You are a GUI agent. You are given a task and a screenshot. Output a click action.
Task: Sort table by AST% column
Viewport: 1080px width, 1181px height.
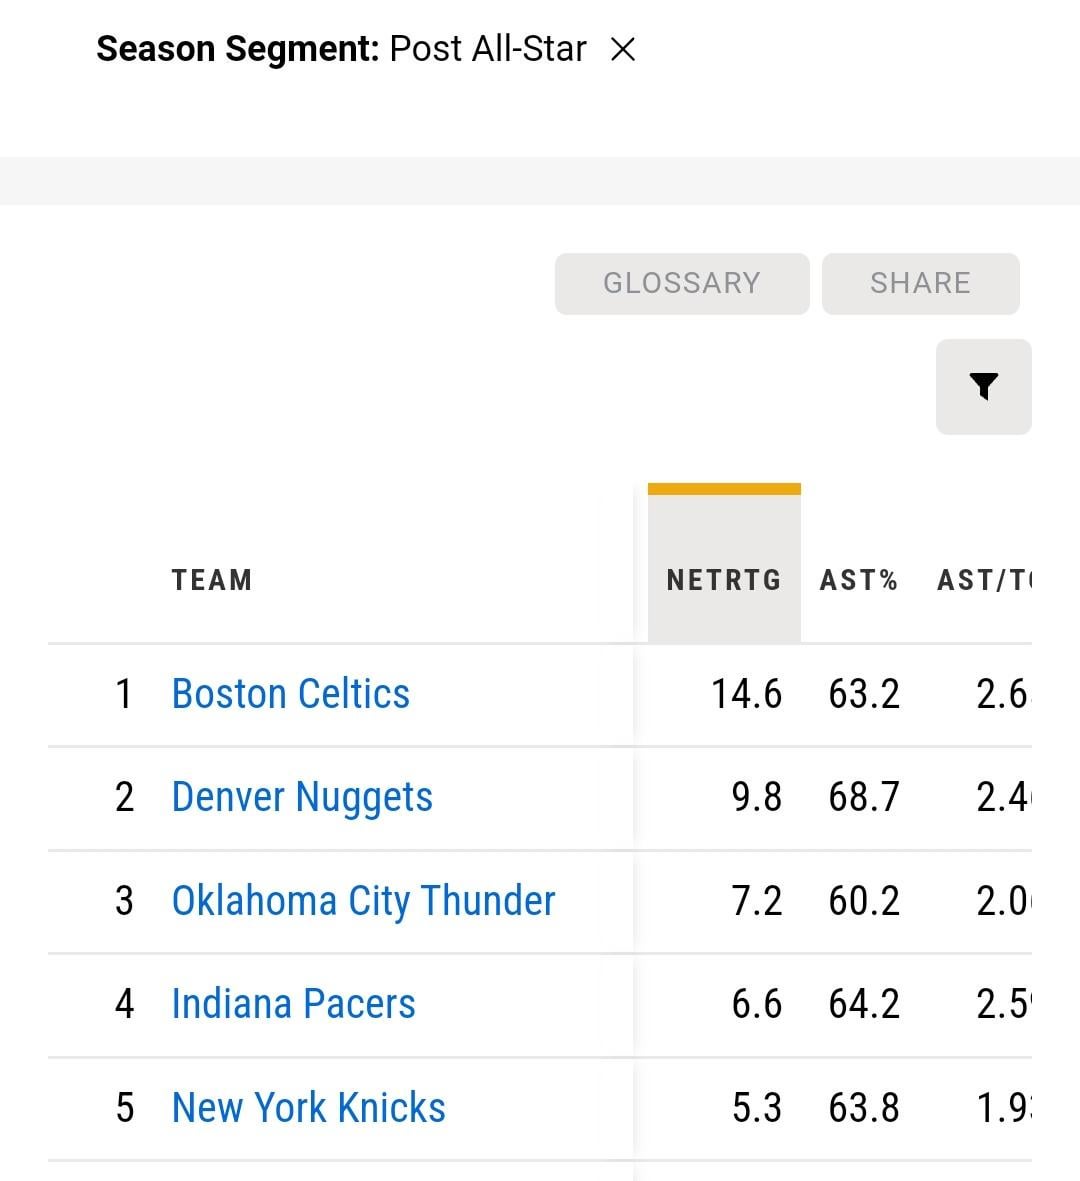[x=859, y=580]
